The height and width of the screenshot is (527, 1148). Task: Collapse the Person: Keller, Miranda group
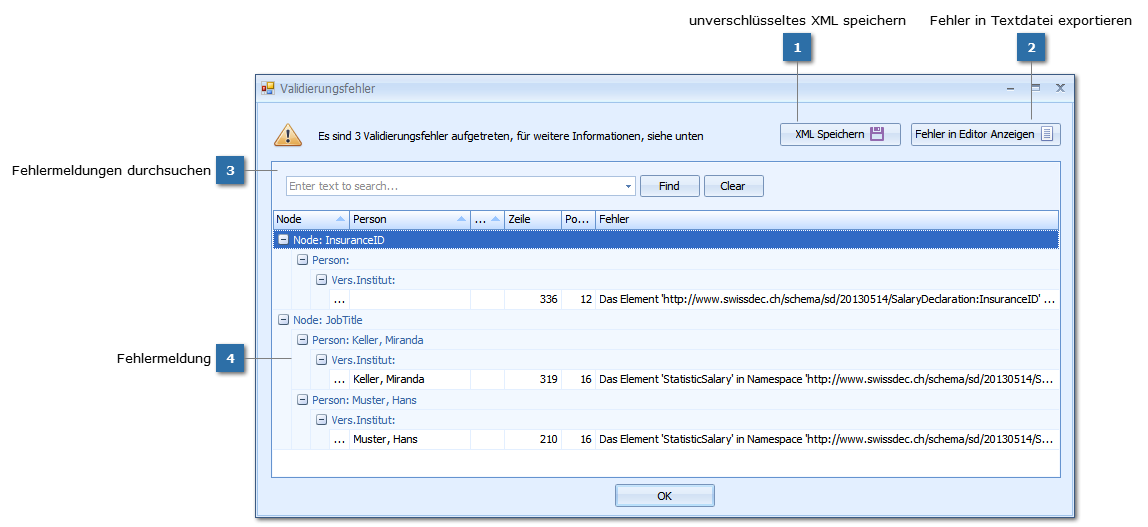302,340
